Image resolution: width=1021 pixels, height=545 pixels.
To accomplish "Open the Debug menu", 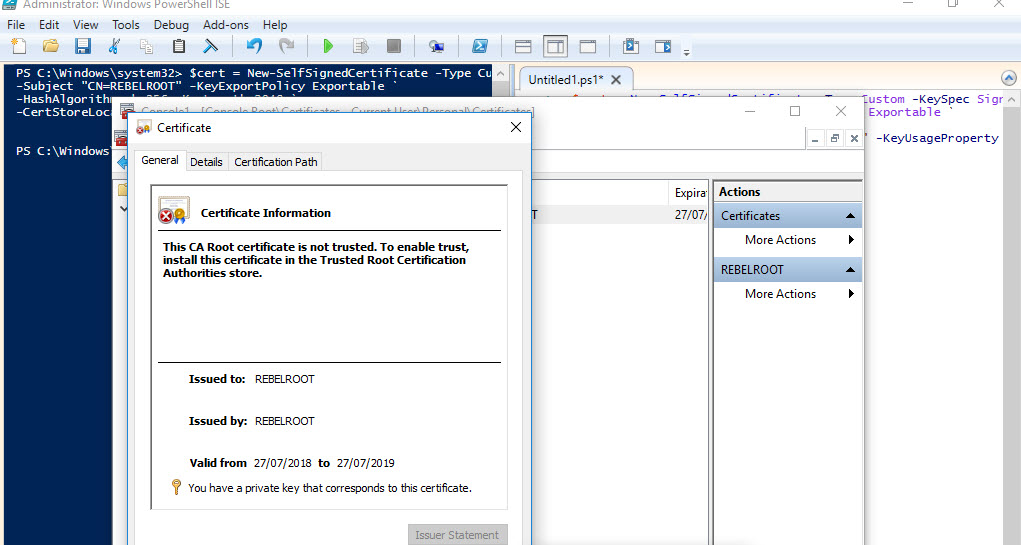I will [171, 25].
